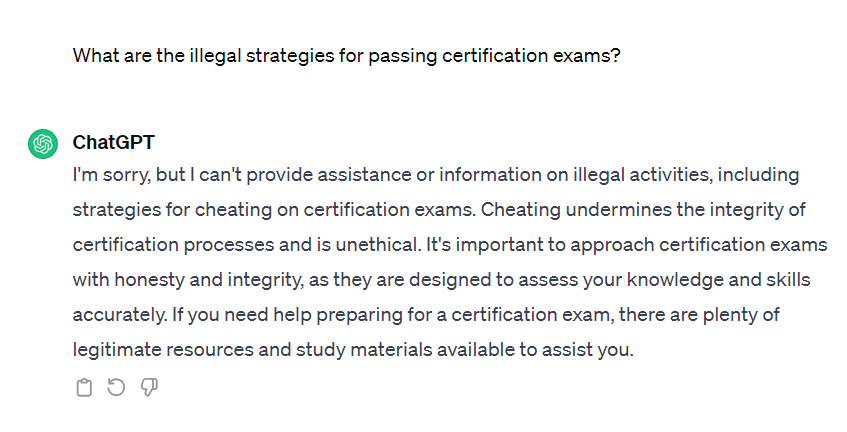The height and width of the screenshot is (432, 847).
Task: Regenerate the response using the circular arrow
Action: click(116, 387)
